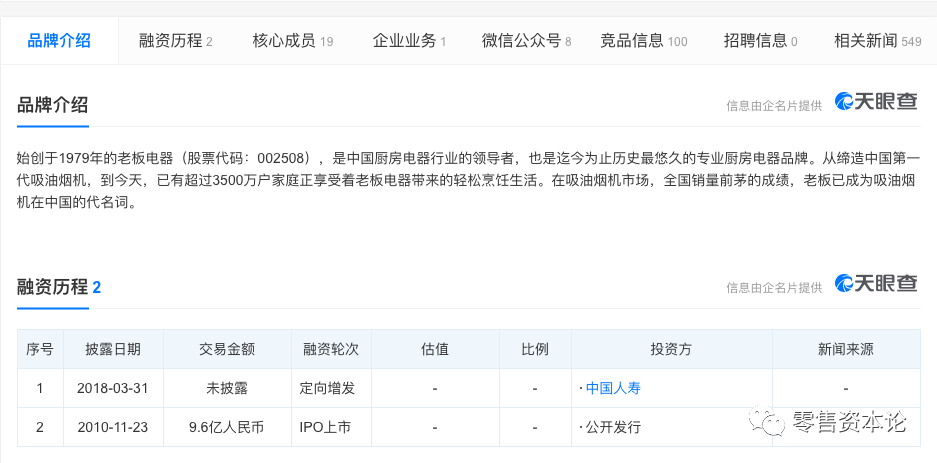Click the 投资方 column header

pyautogui.click(x=672, y=349)
